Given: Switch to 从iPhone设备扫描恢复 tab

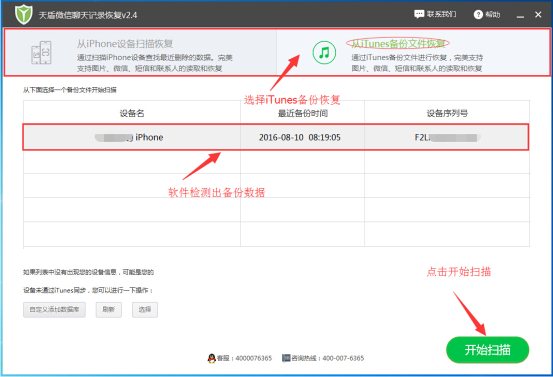Looking at the screenshot, I should click(141, 53).
